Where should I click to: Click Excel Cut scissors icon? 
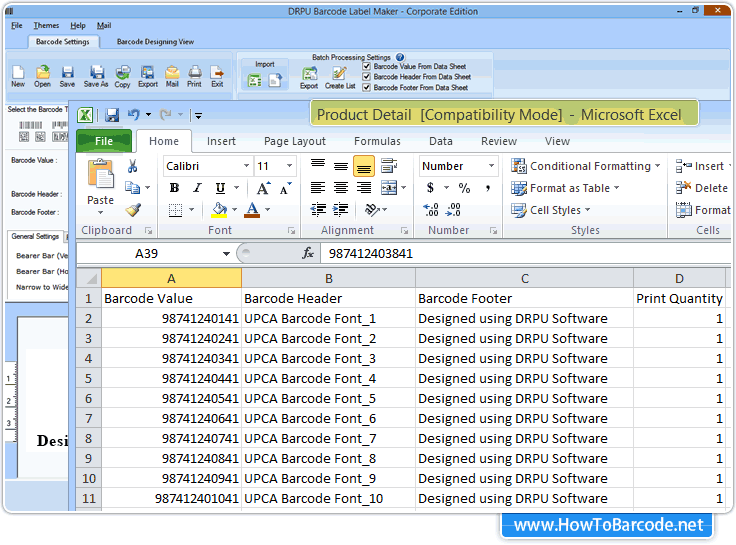coord(132,166)
